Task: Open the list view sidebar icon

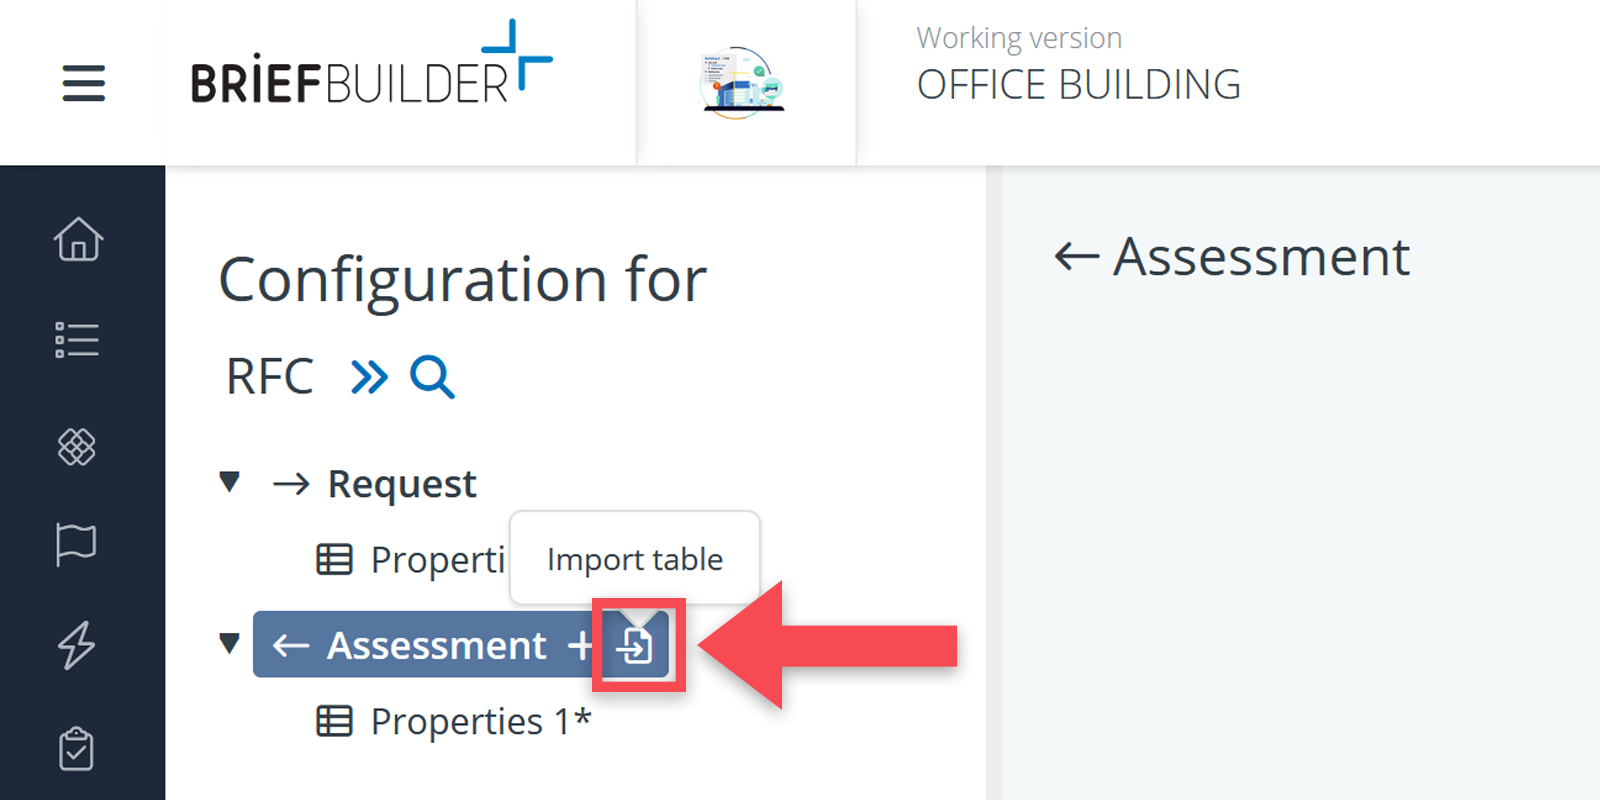Action: click(77, 340)
